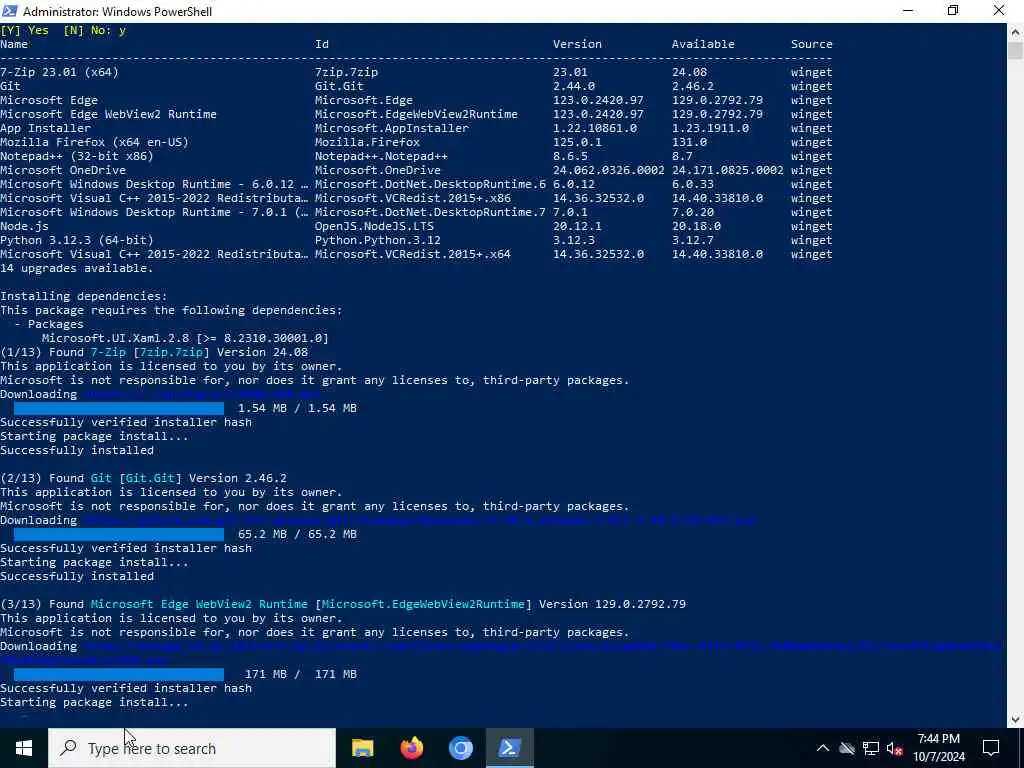Click 'Microsoft.AppInstaller' Id cell

[x=392, y=129]
